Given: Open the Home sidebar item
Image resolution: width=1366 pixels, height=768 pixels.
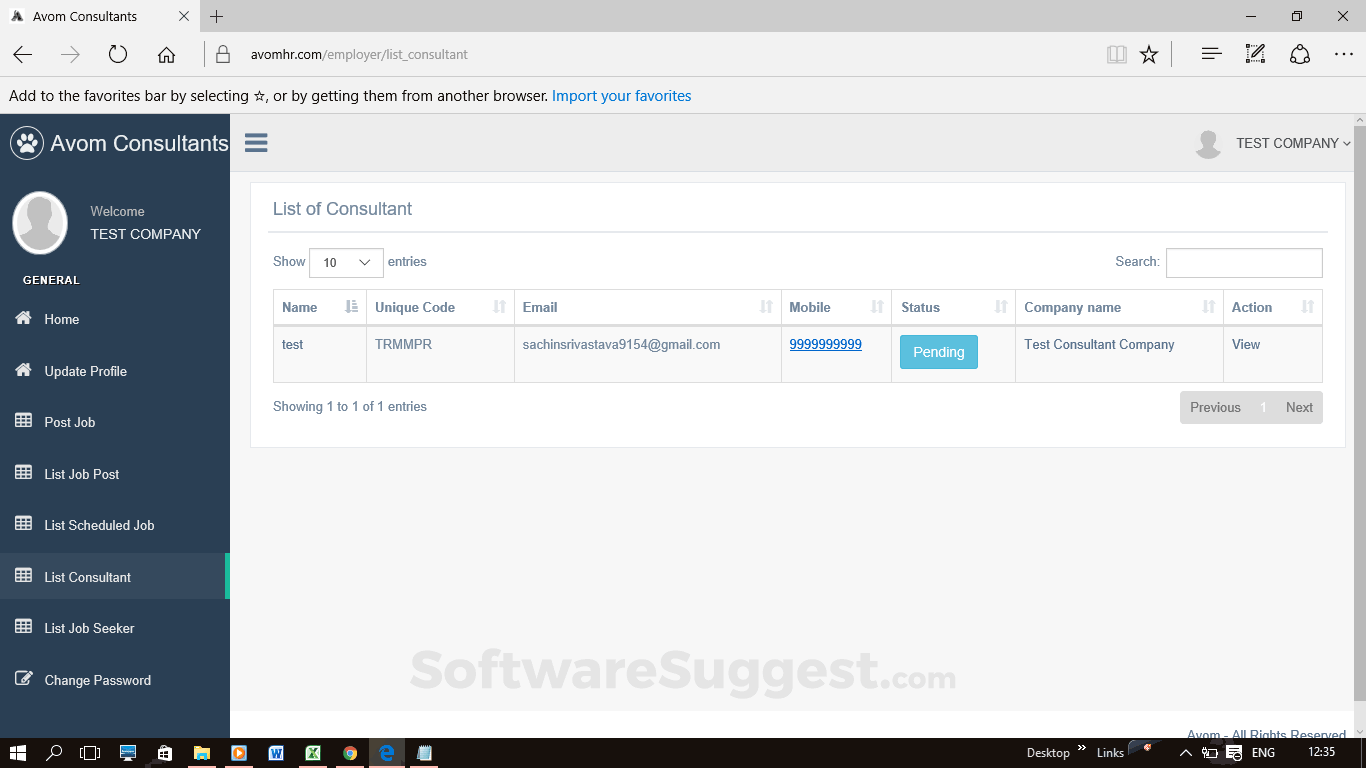Looking at the screenshot, I should (x=61, y=319).
